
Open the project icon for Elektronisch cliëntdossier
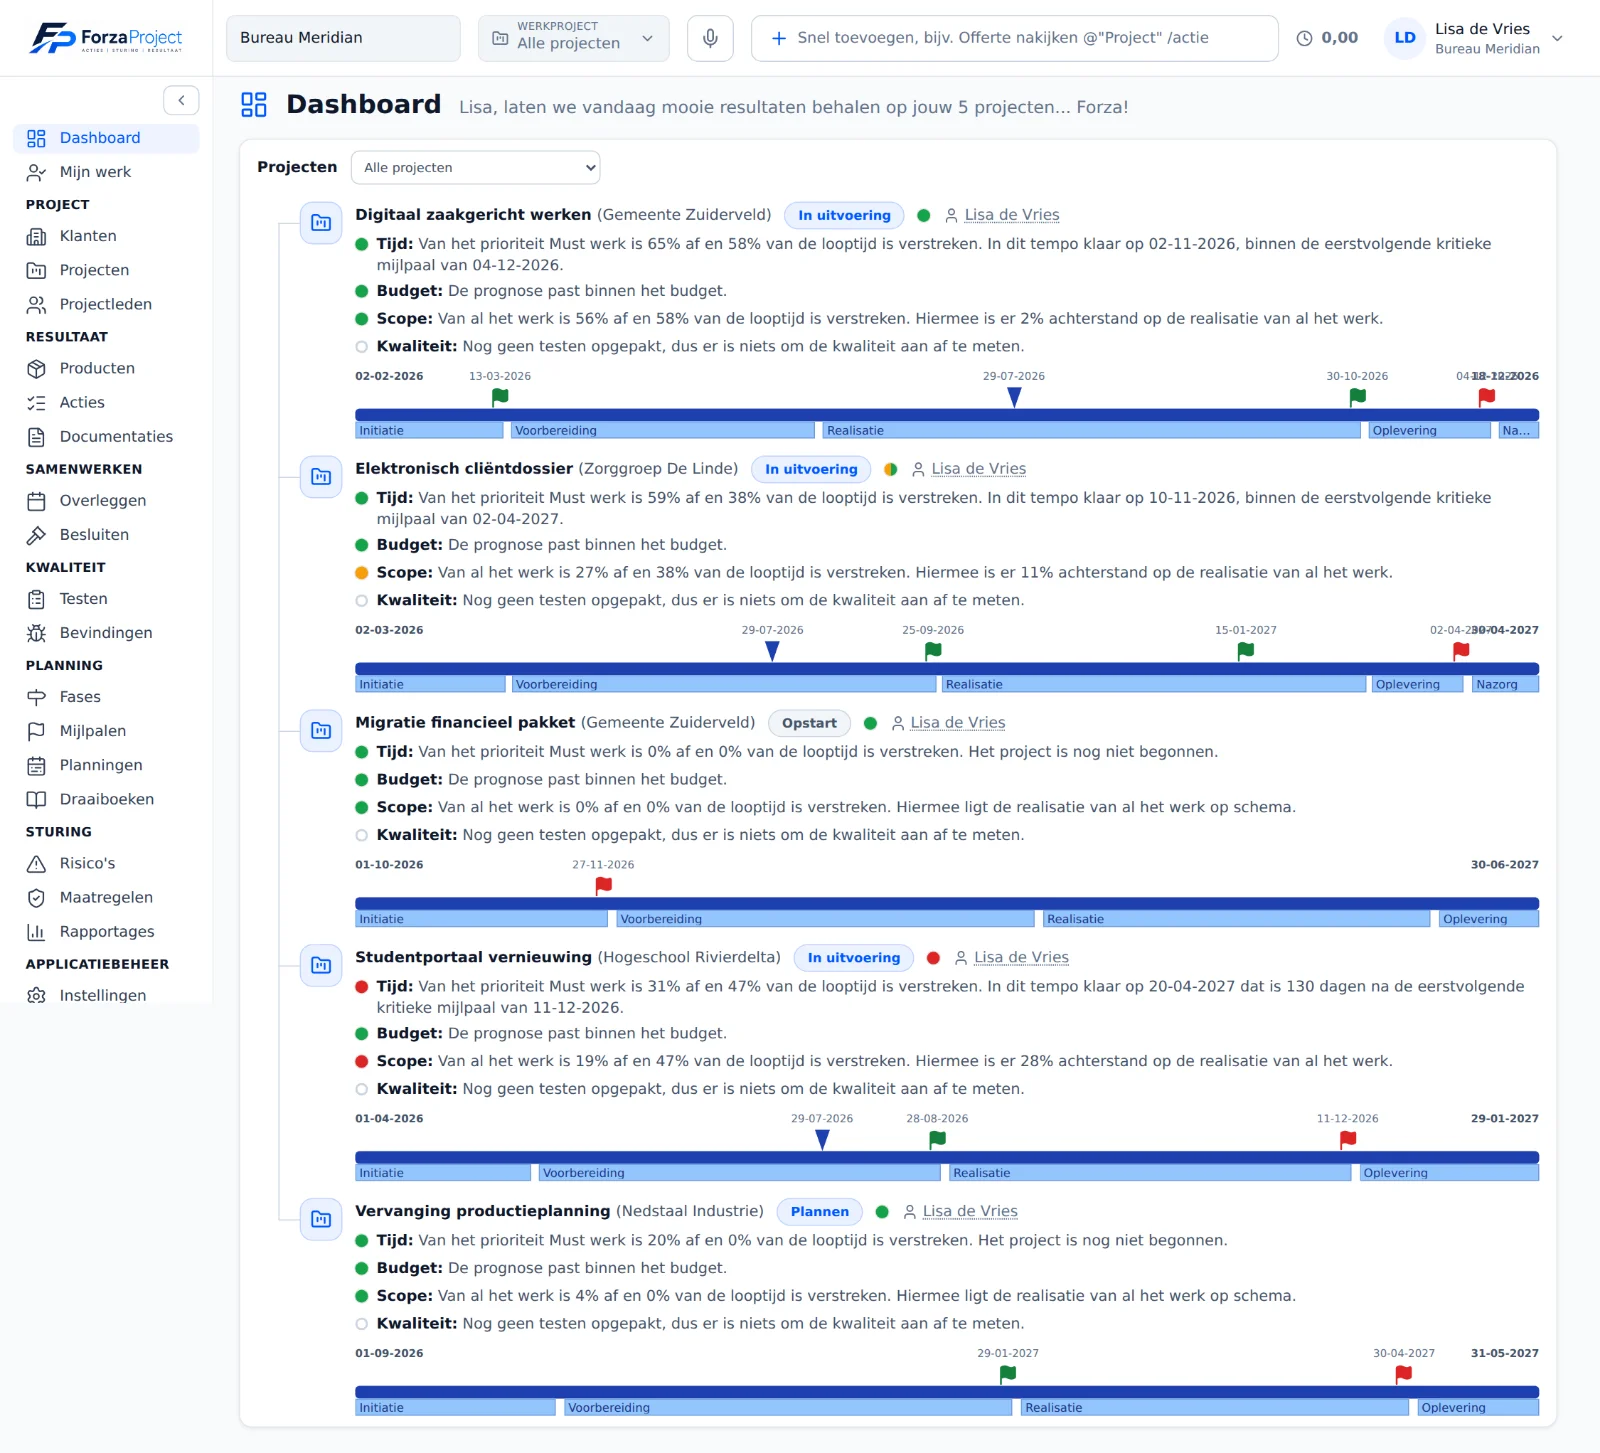pos(321,476)
